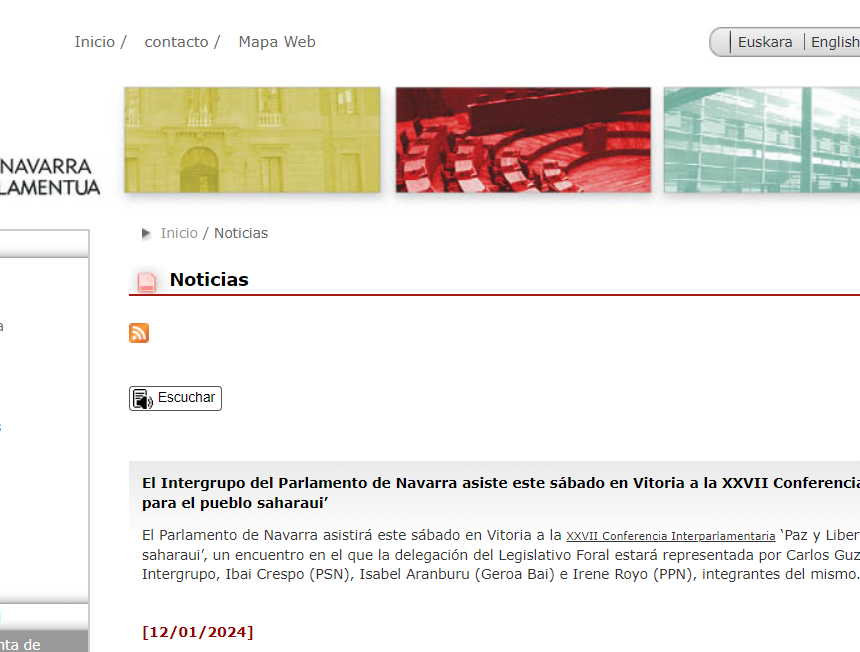Open the XXVII Conferencia Interparlamentaria link

[670, 536]
